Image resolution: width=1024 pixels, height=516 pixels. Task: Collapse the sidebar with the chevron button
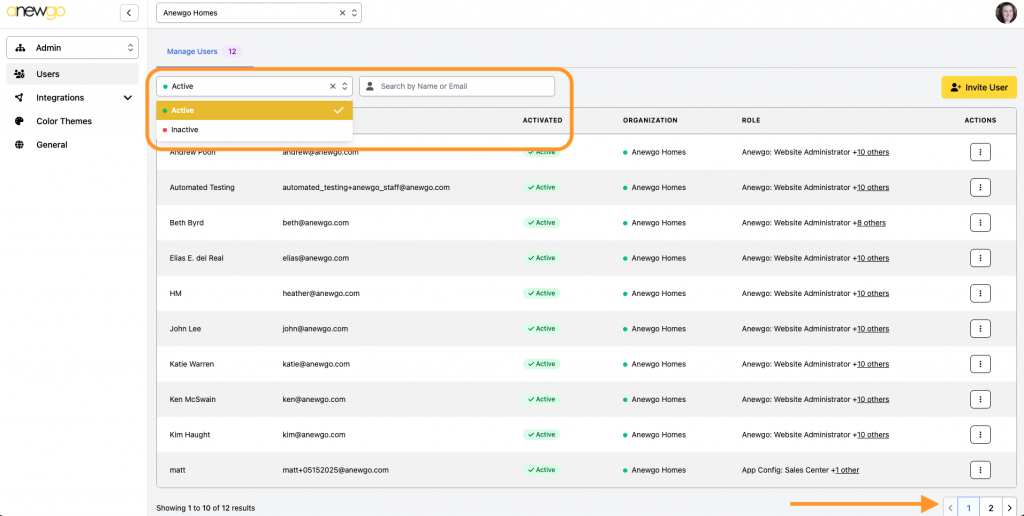click(x=129, y=12)
